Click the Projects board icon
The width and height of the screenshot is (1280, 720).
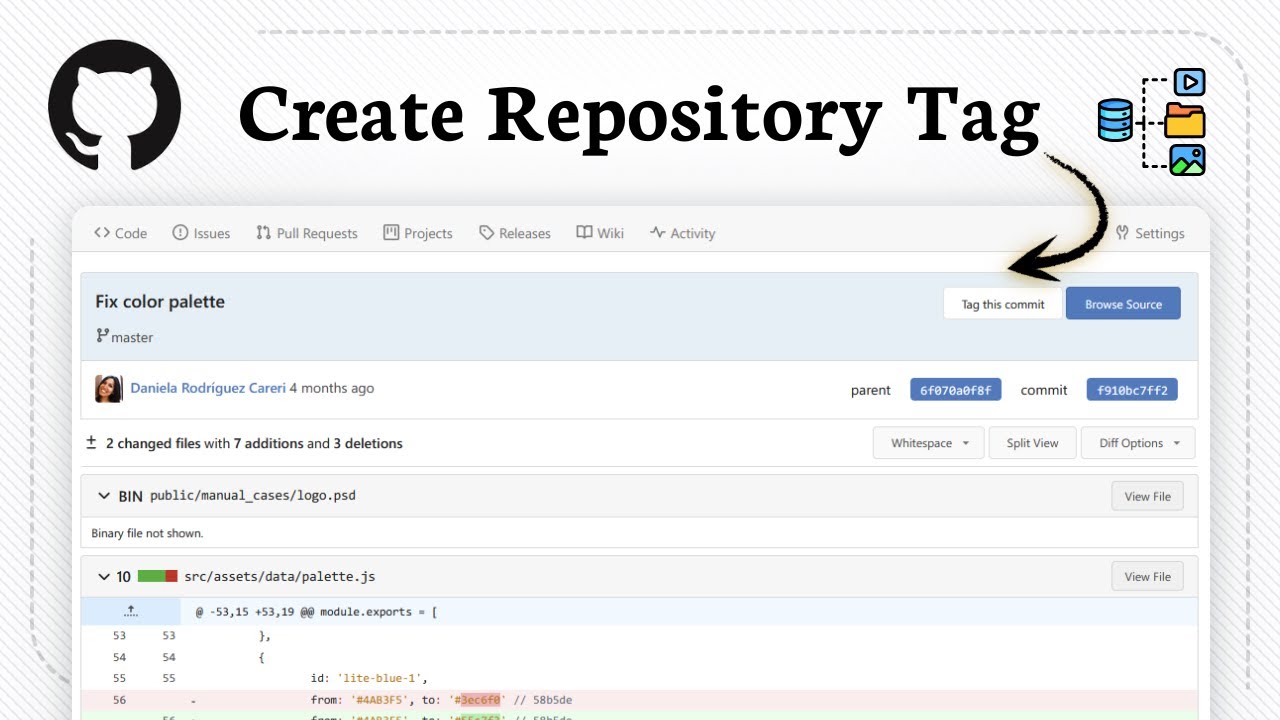[391, 233]
